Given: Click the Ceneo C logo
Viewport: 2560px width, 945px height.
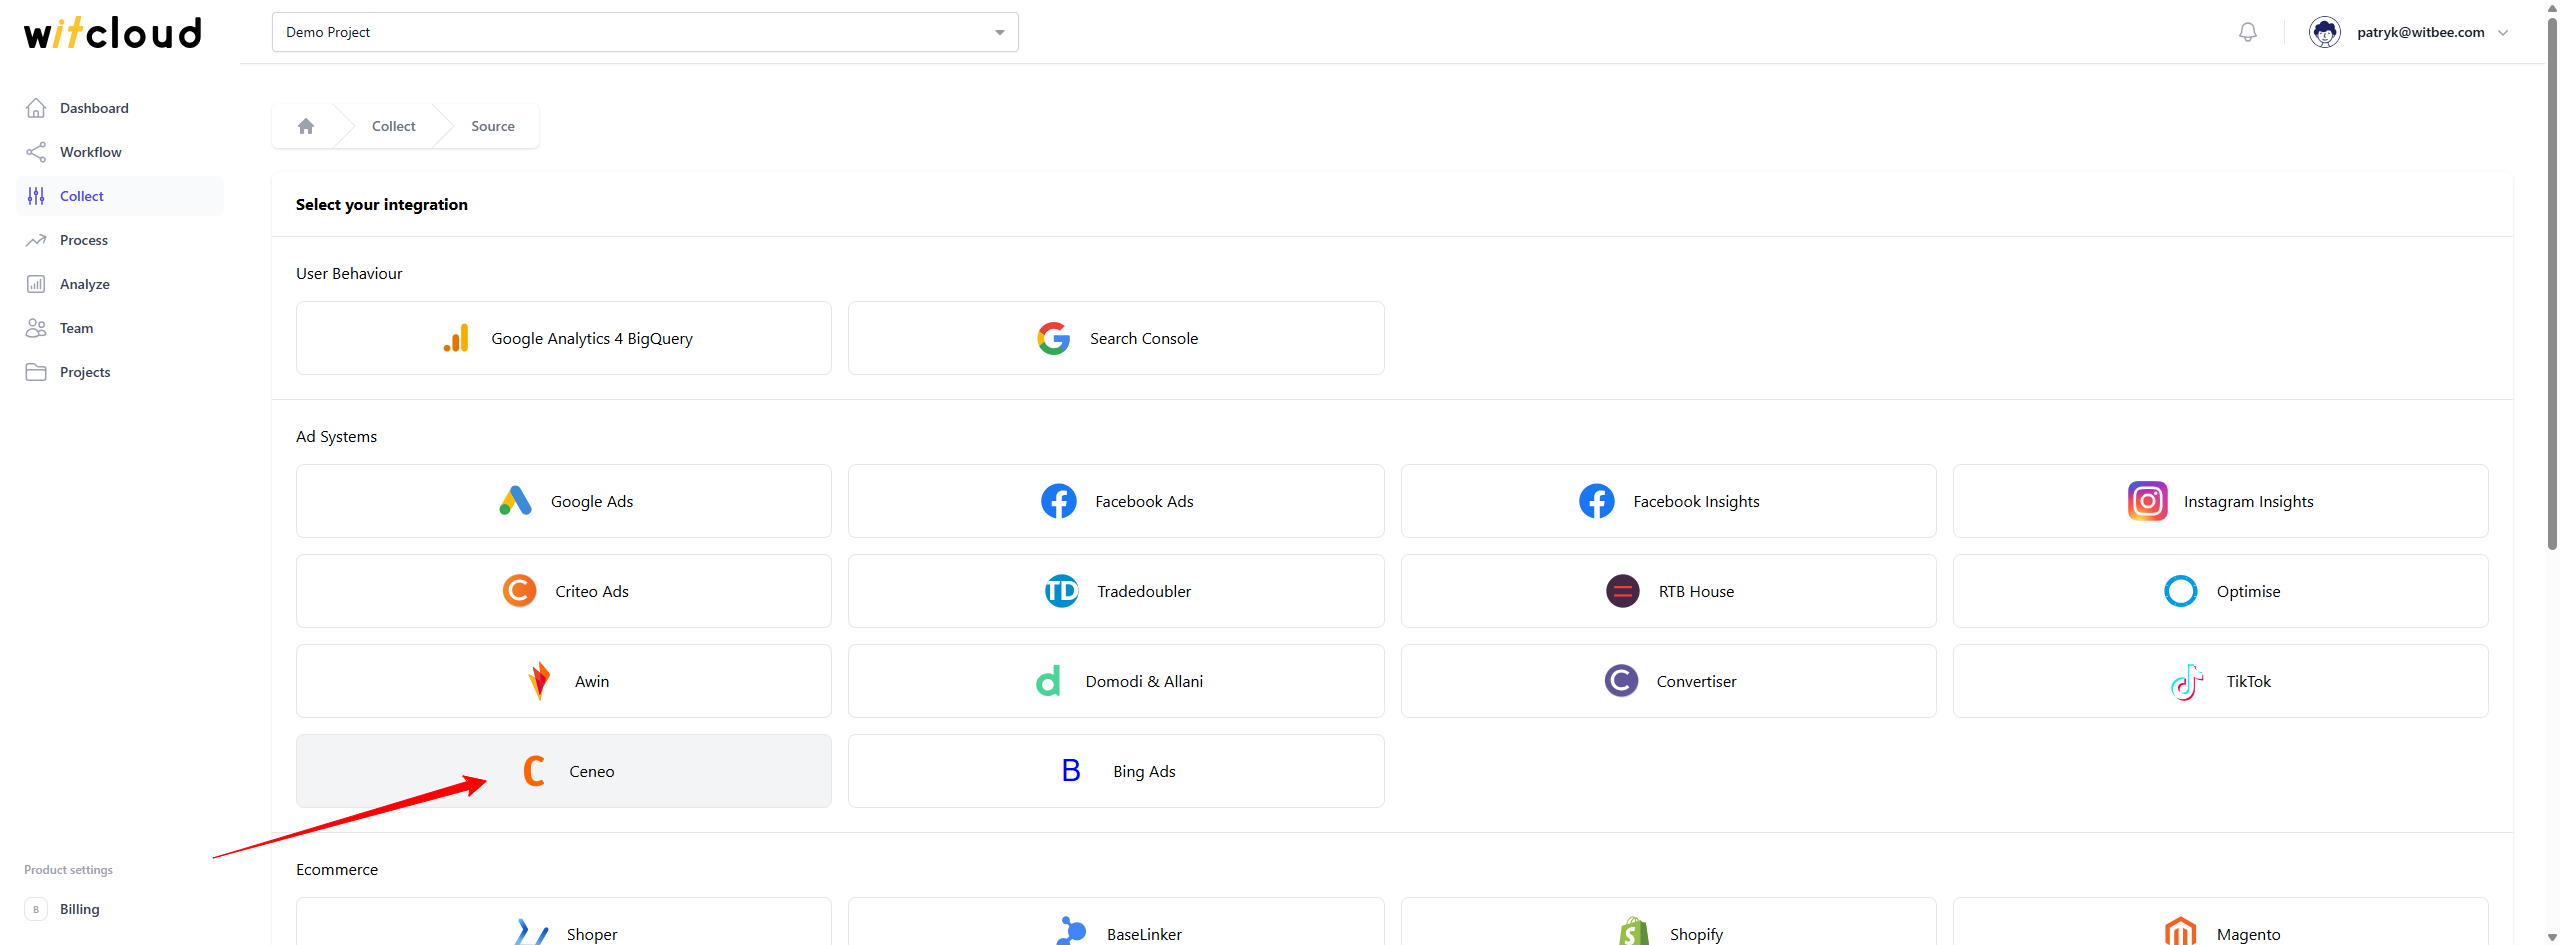Looking at the screenshot, I should (534, 771).
